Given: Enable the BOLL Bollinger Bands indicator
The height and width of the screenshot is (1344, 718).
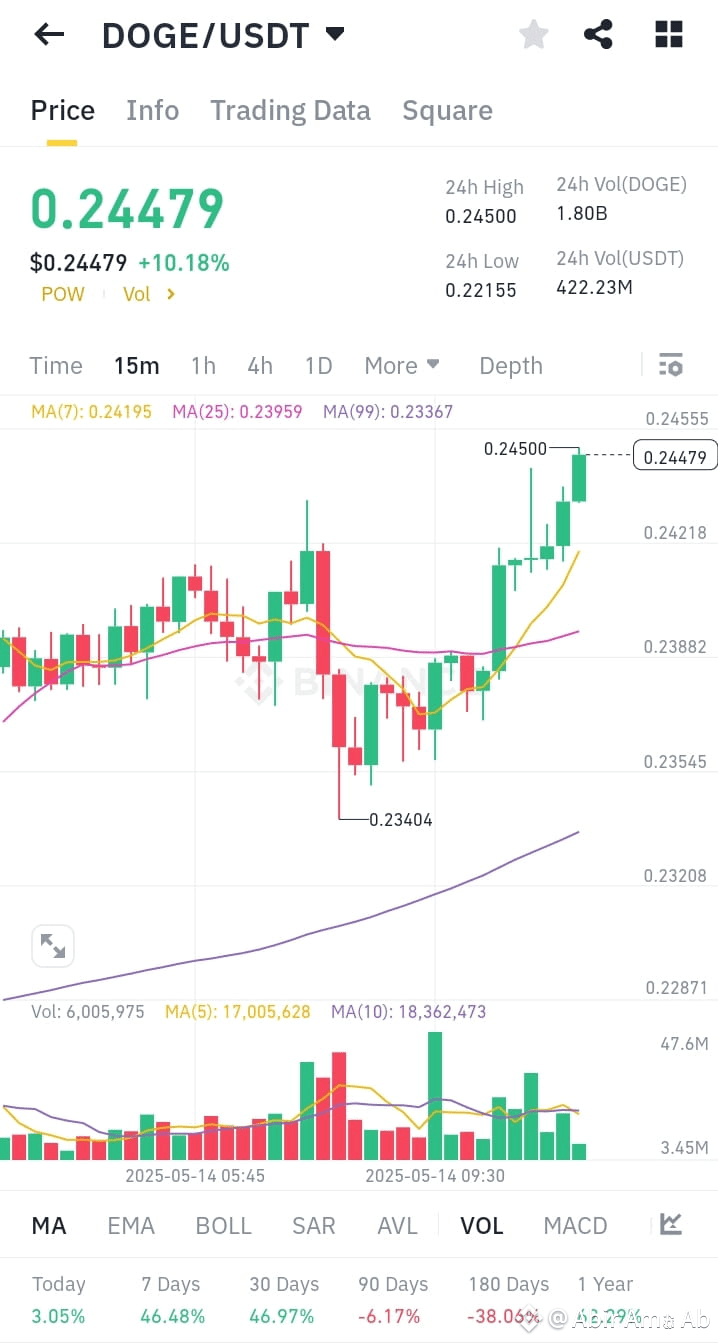Looking at the screenshot, I should [x=223, y=1225].
